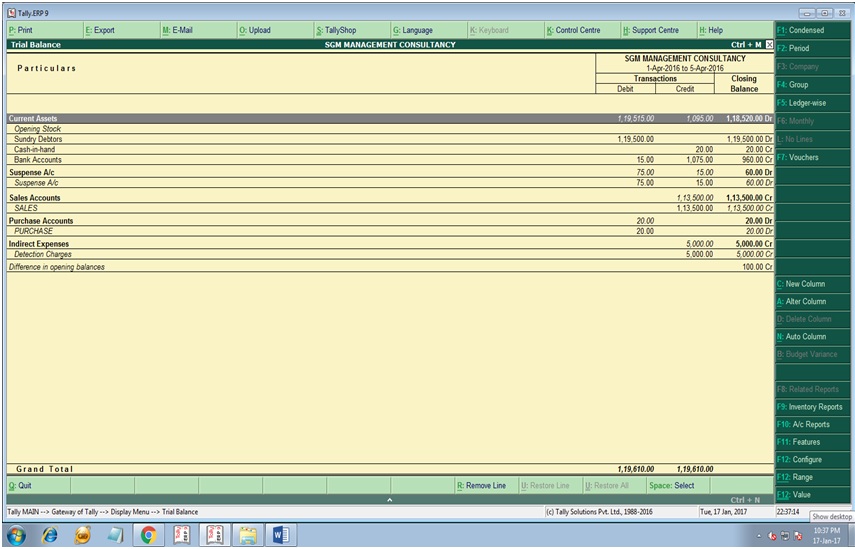
Task: Select the Bank Accounts row
Action: click(390, 160)
